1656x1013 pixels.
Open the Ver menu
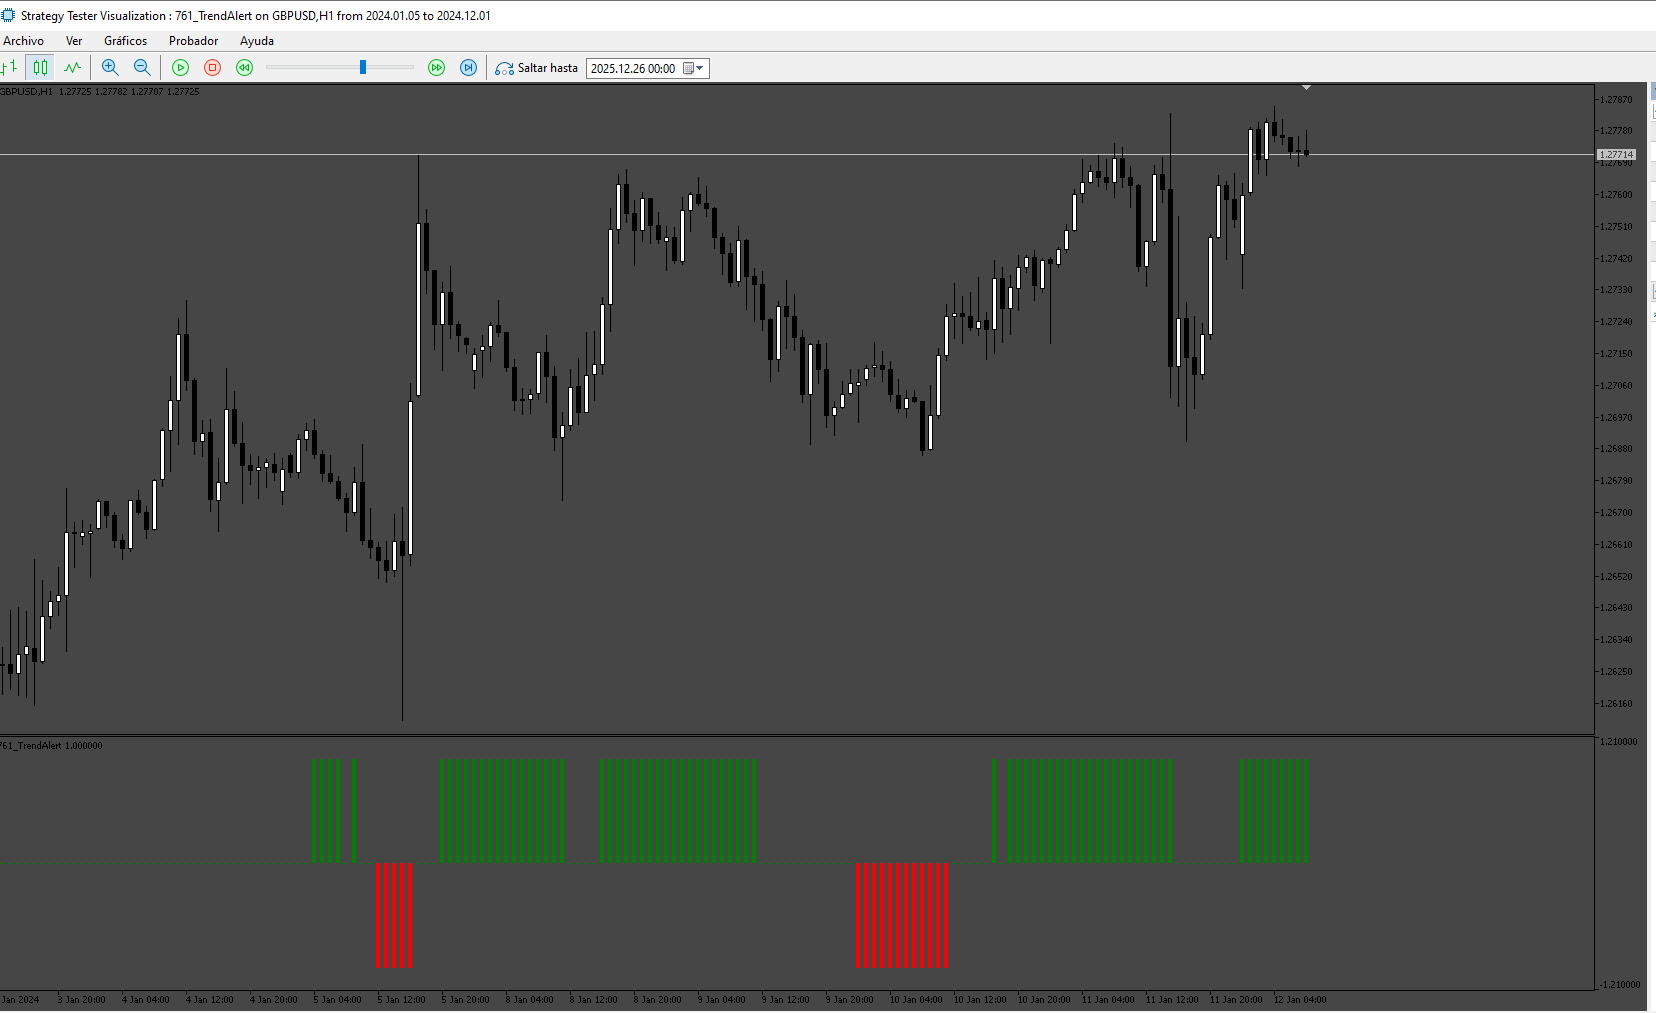(74, 41)
